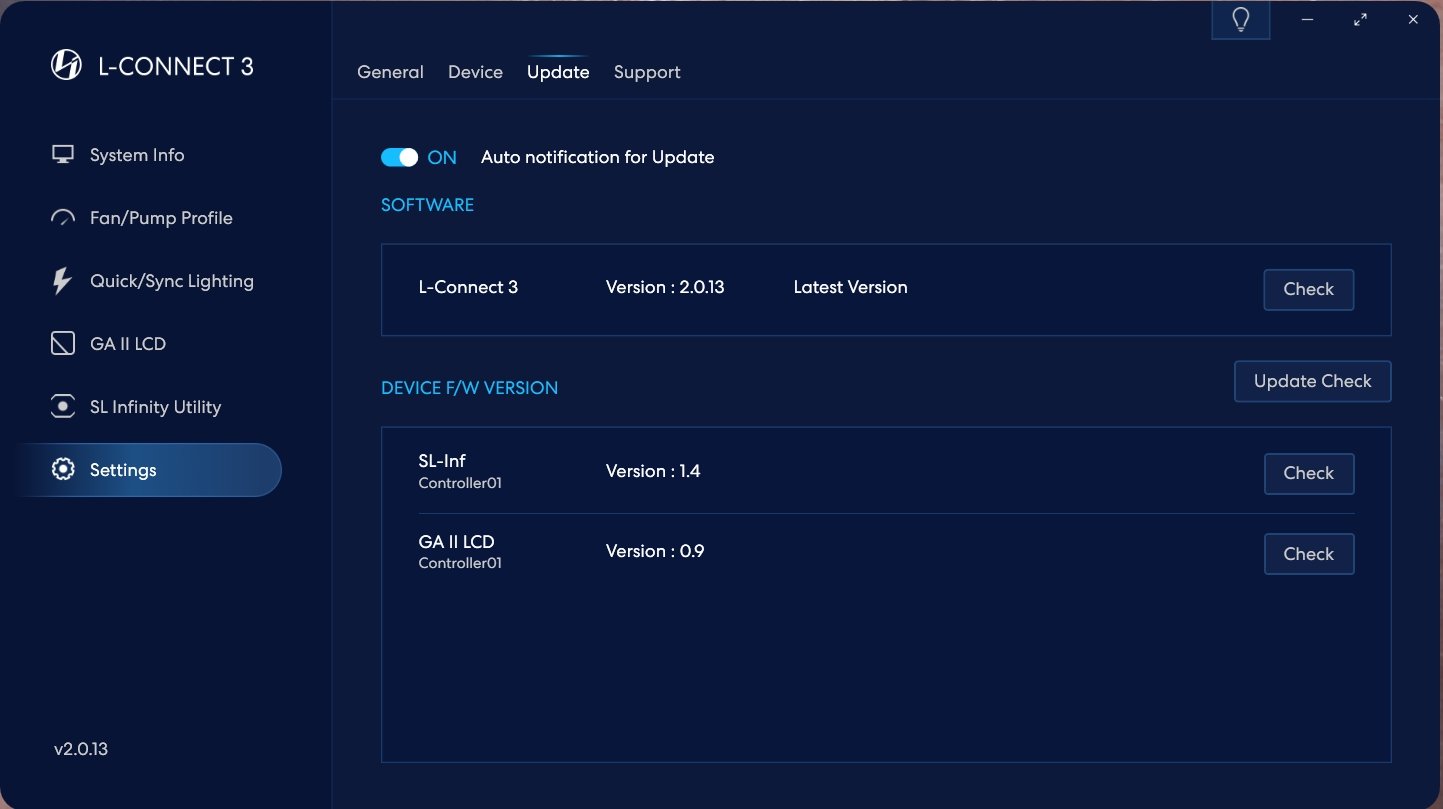Select the Update tab

click(x=558, y=72)
